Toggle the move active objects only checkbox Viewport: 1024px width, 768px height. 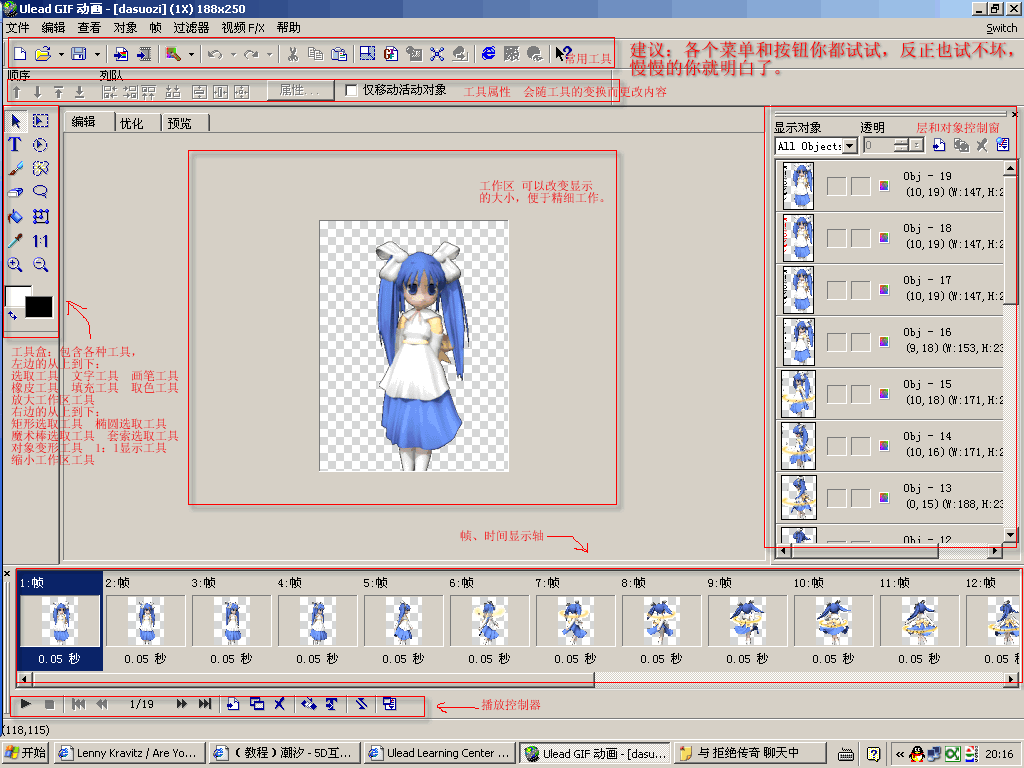351,91
